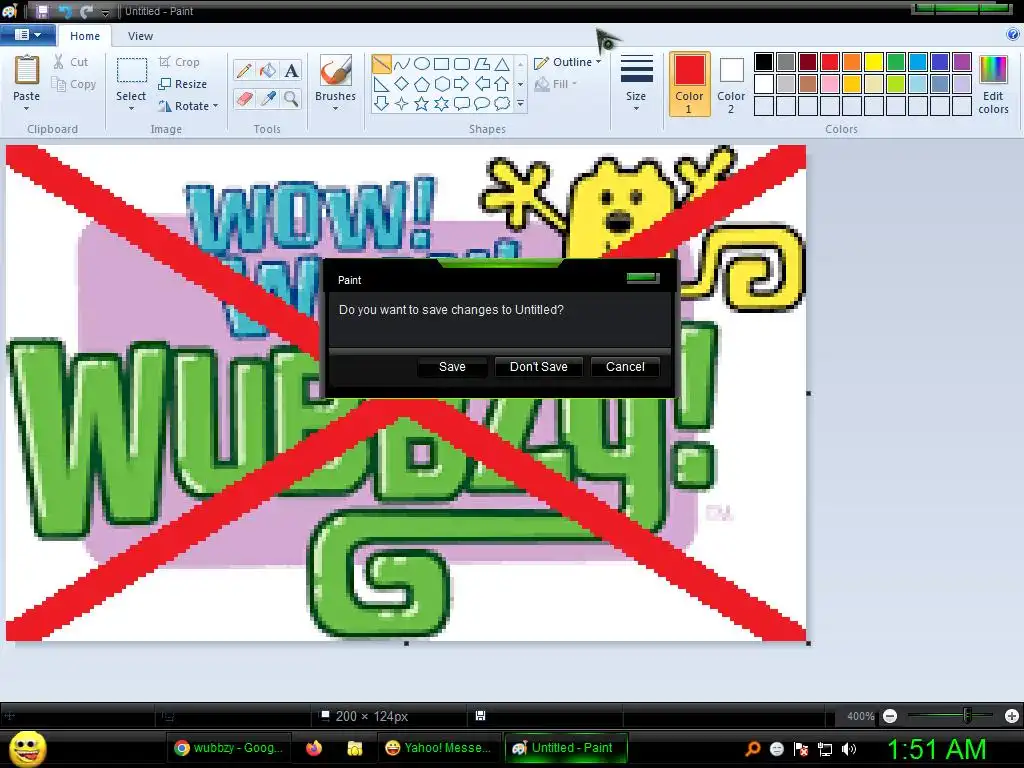
Task: Open Paint Help question mark icon
Action: pyautogui.click(x=1013, y=35)
